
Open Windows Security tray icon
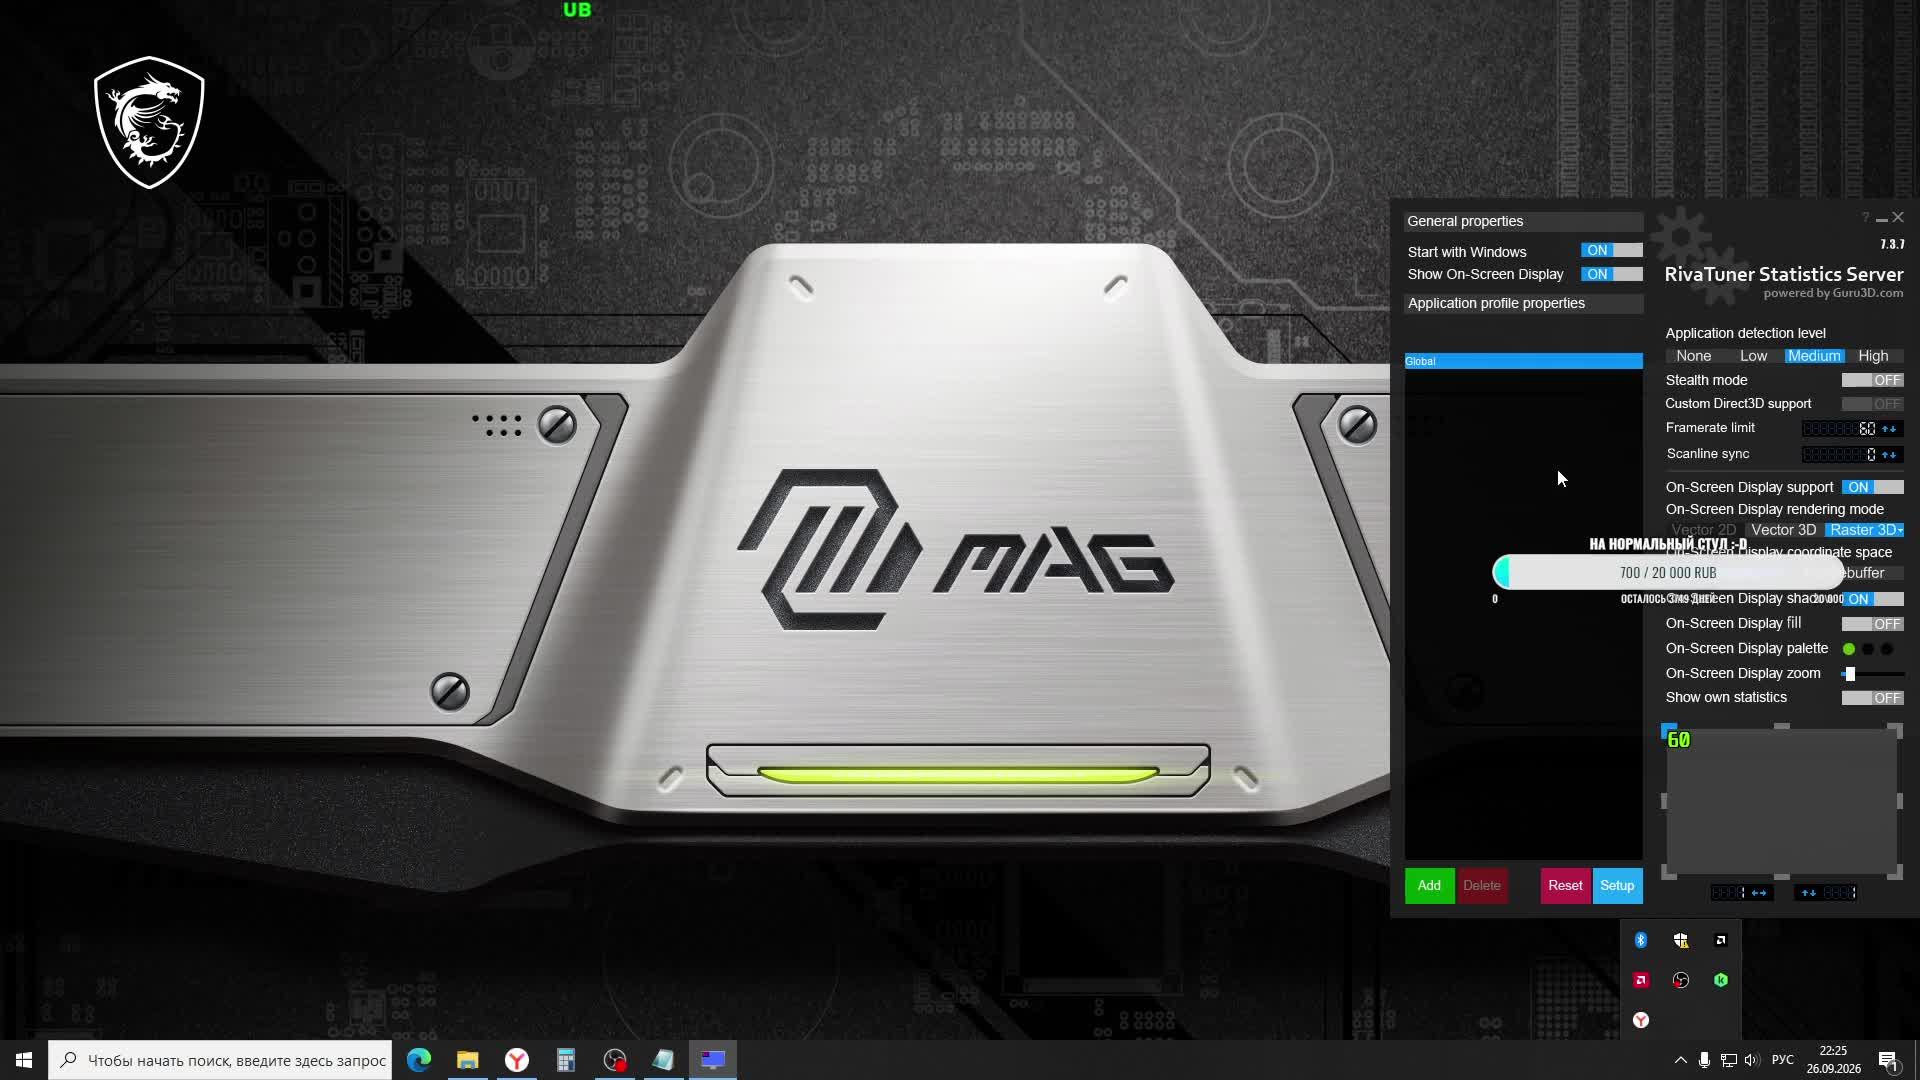pos(1681,940)
